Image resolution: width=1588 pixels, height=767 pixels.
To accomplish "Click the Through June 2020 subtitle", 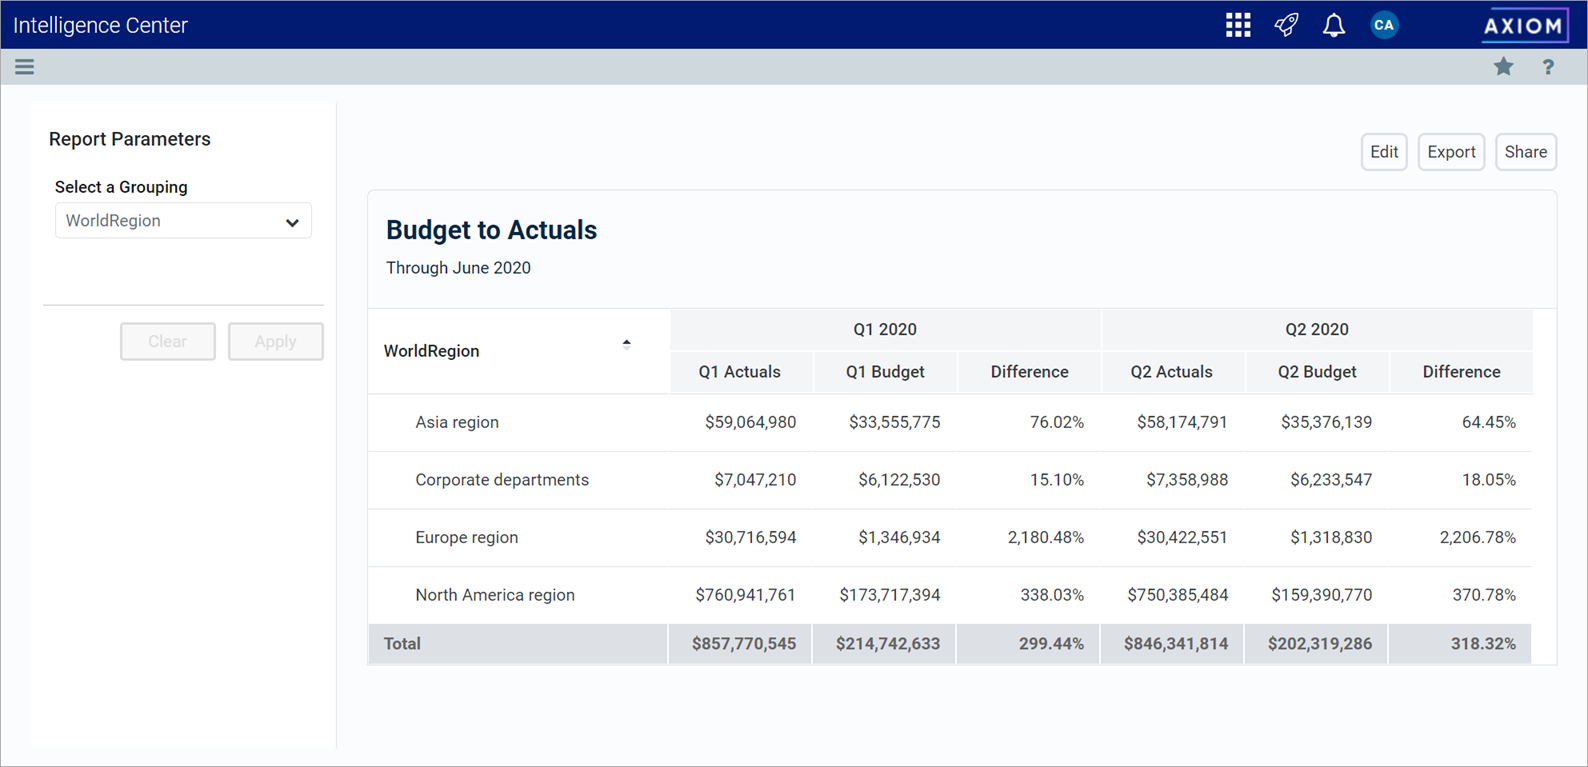I will tap(458, 268).
